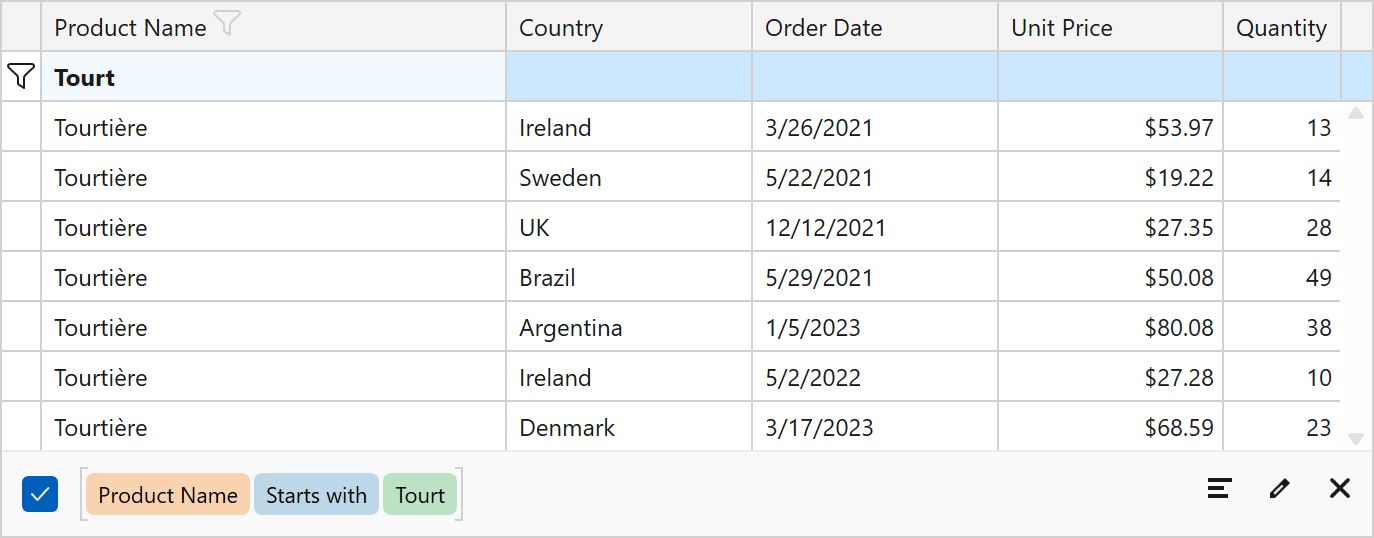Click the Order Date filter row cell

(874, 78)
